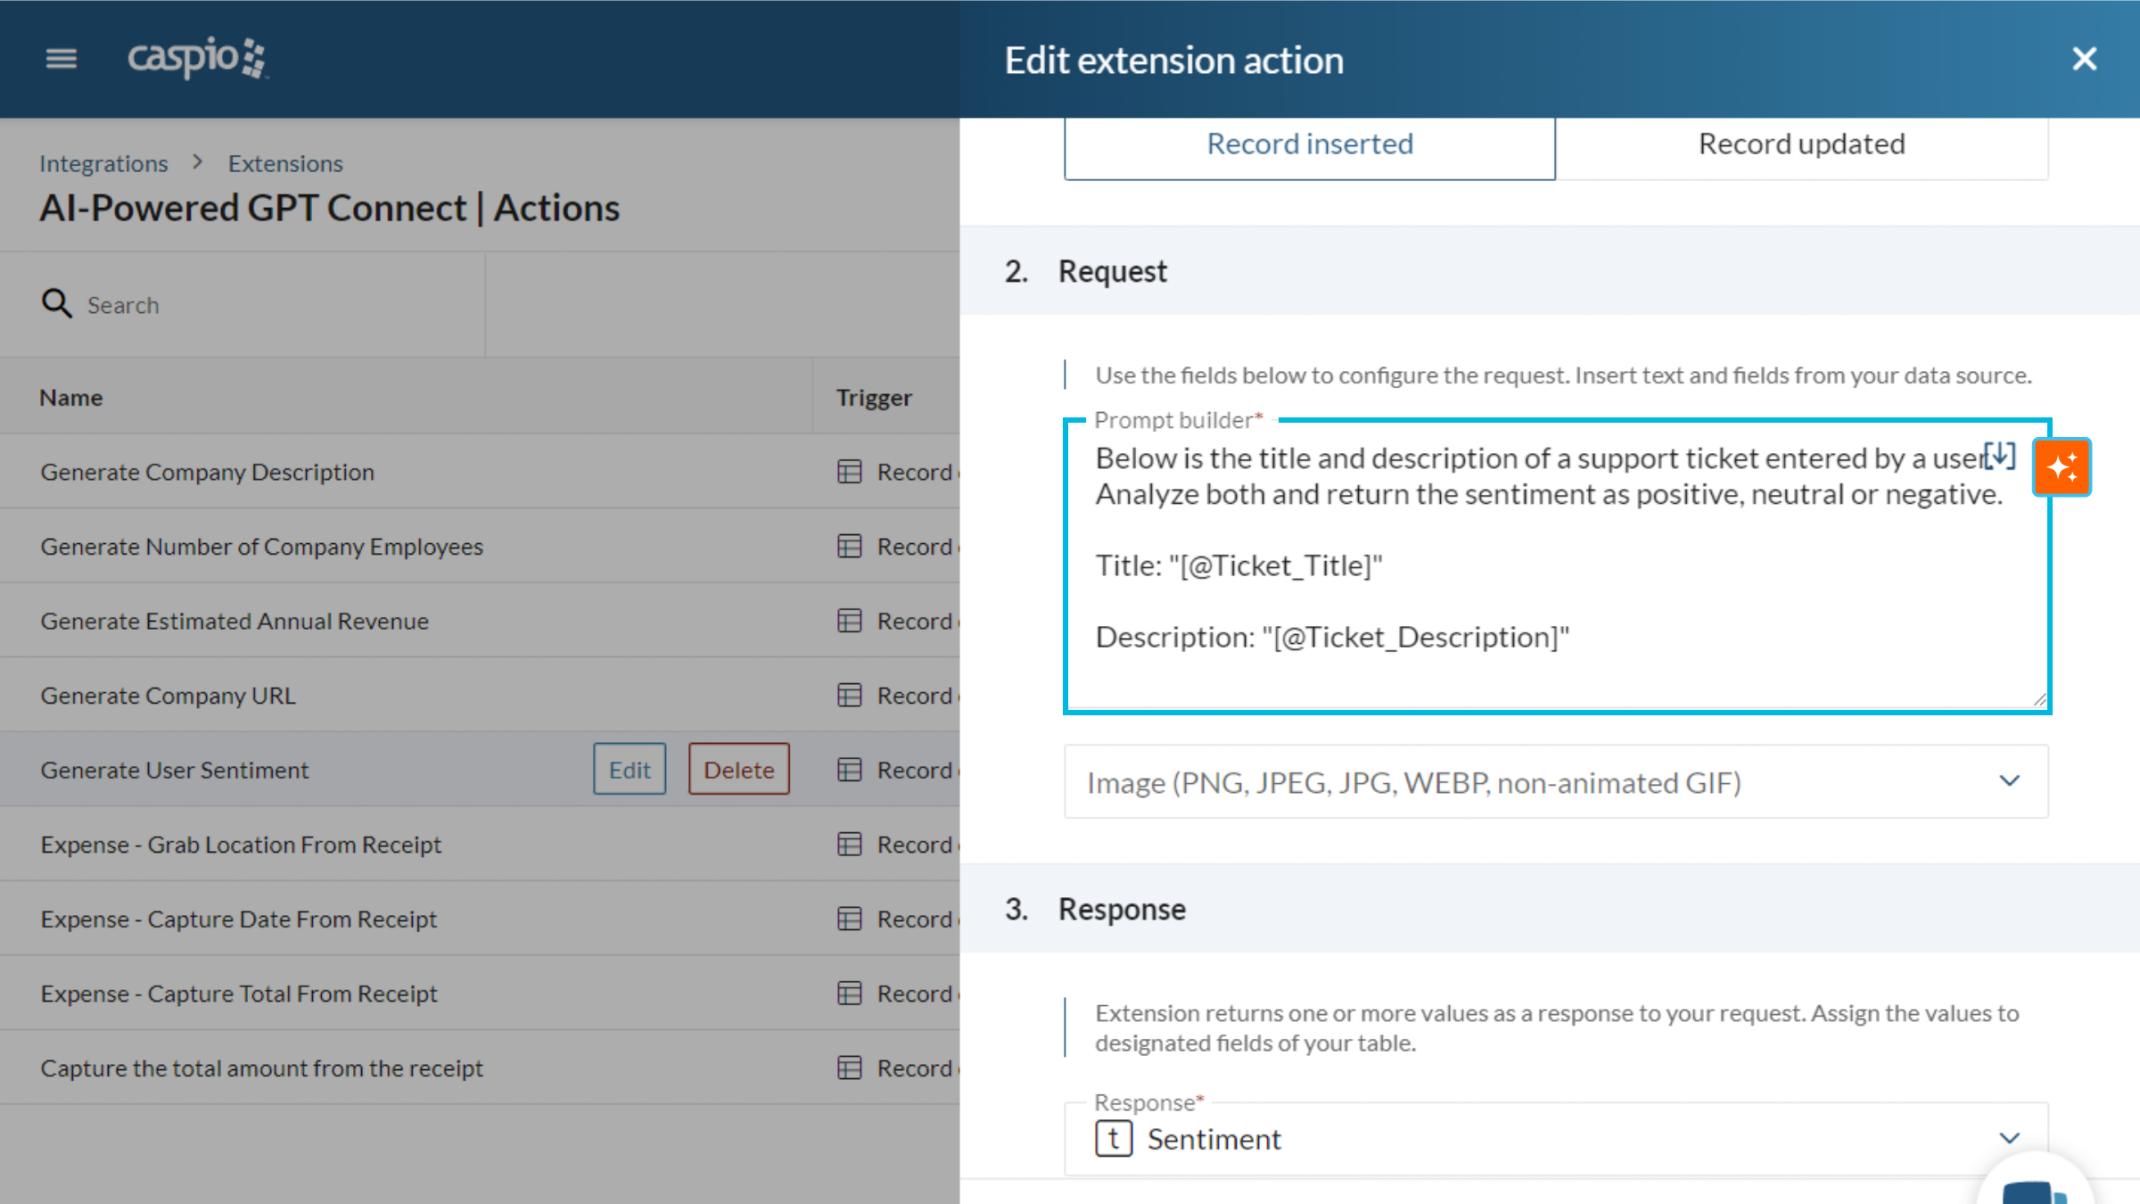Select the Record inserted tab
The image size is (2140, 1204).
tap(1309, 143)
